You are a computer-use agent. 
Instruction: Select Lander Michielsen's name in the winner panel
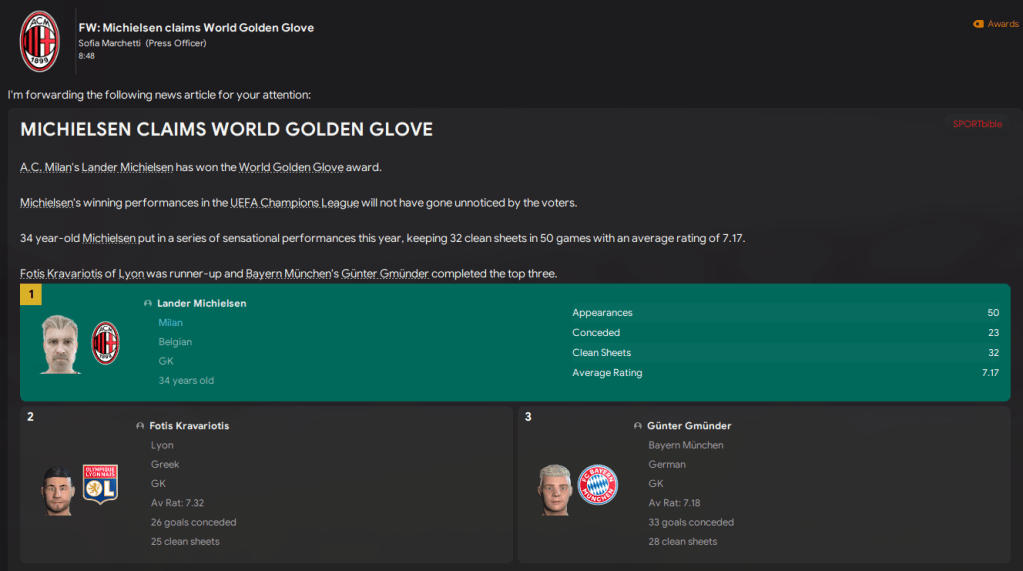201,303
